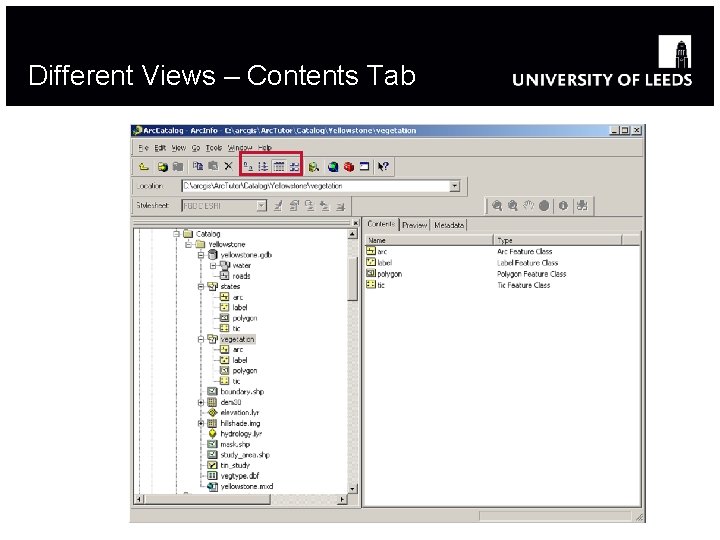The width and height of the screenshot is (720, 540).
Task: Open the Go menu
Action: click(196, 148)
